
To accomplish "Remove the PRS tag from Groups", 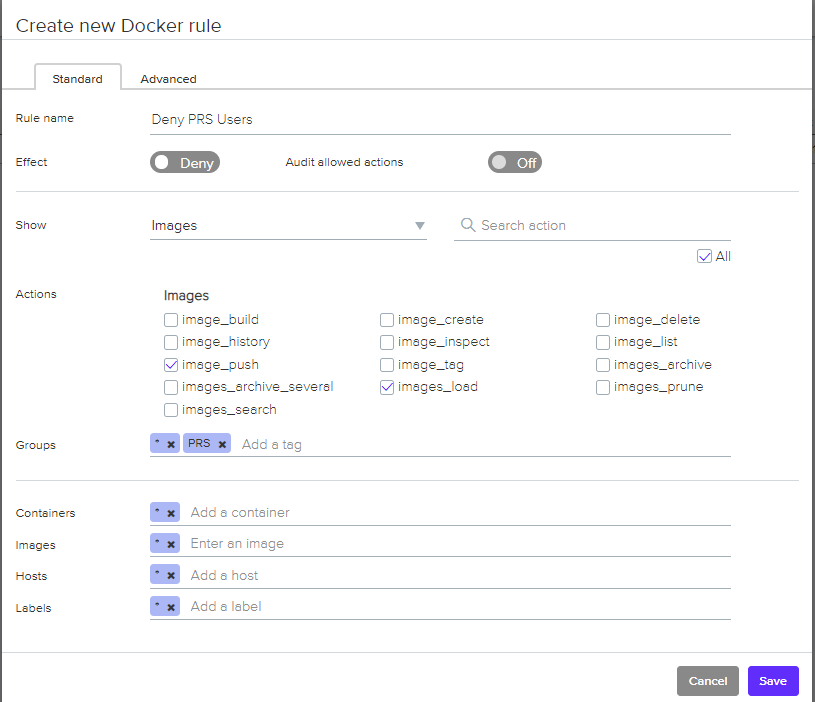I will (x=222, y=444).
